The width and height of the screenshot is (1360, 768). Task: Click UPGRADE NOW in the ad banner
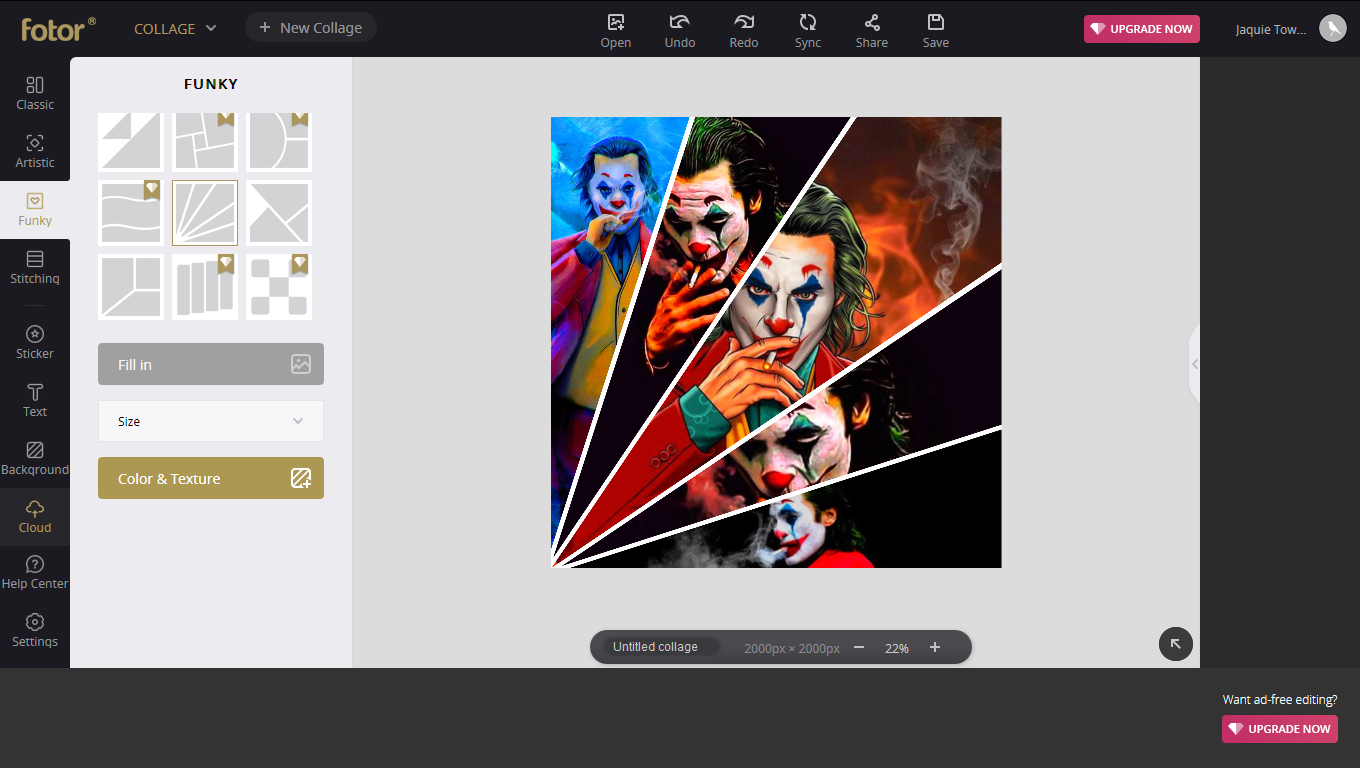click(x=1280, y=729)
